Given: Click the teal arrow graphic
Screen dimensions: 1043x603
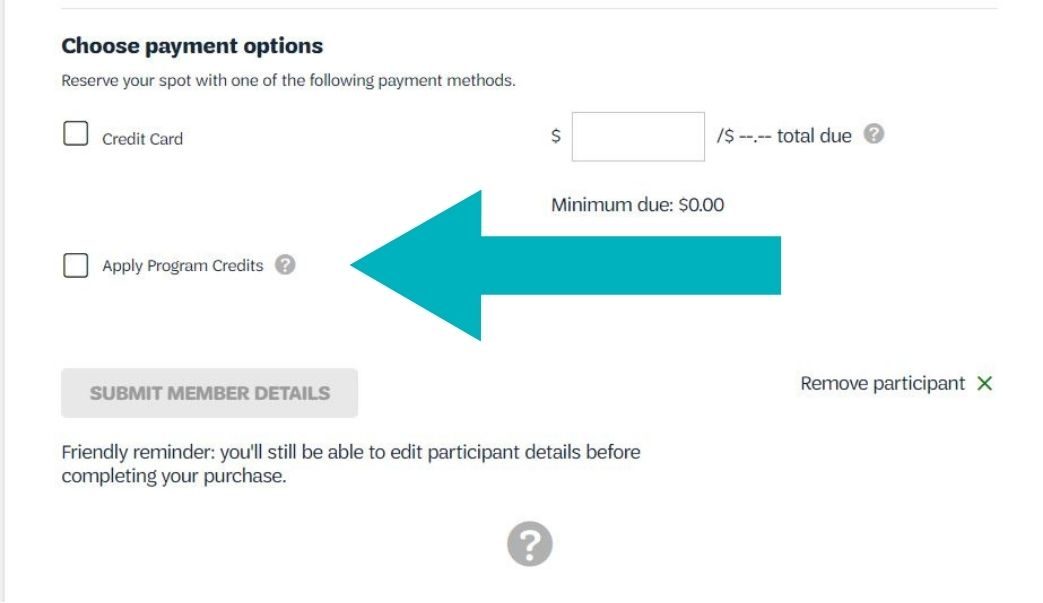Looking at the screenshot, I should [565, 265].
